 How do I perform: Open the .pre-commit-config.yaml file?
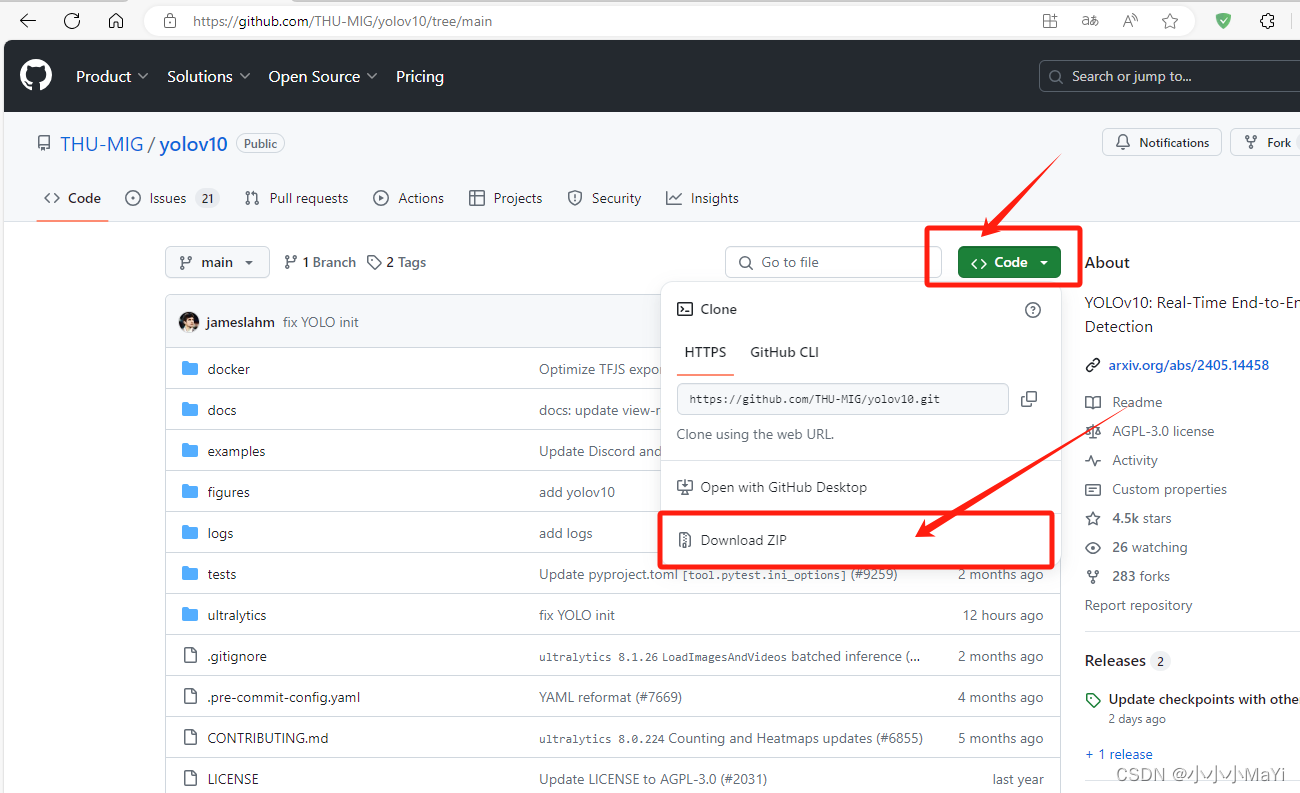(284, 697)
